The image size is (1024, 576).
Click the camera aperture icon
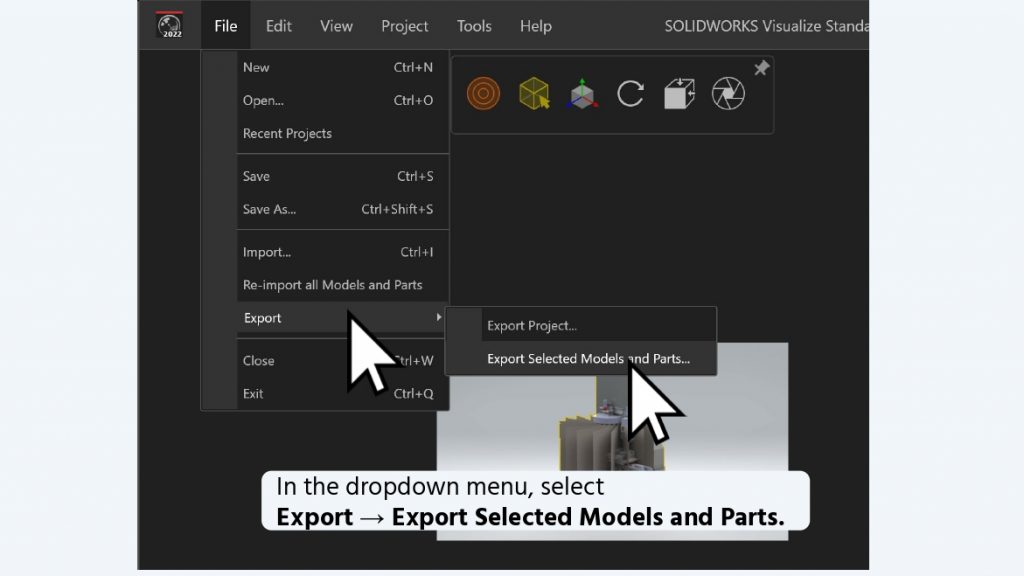point(728,94)
